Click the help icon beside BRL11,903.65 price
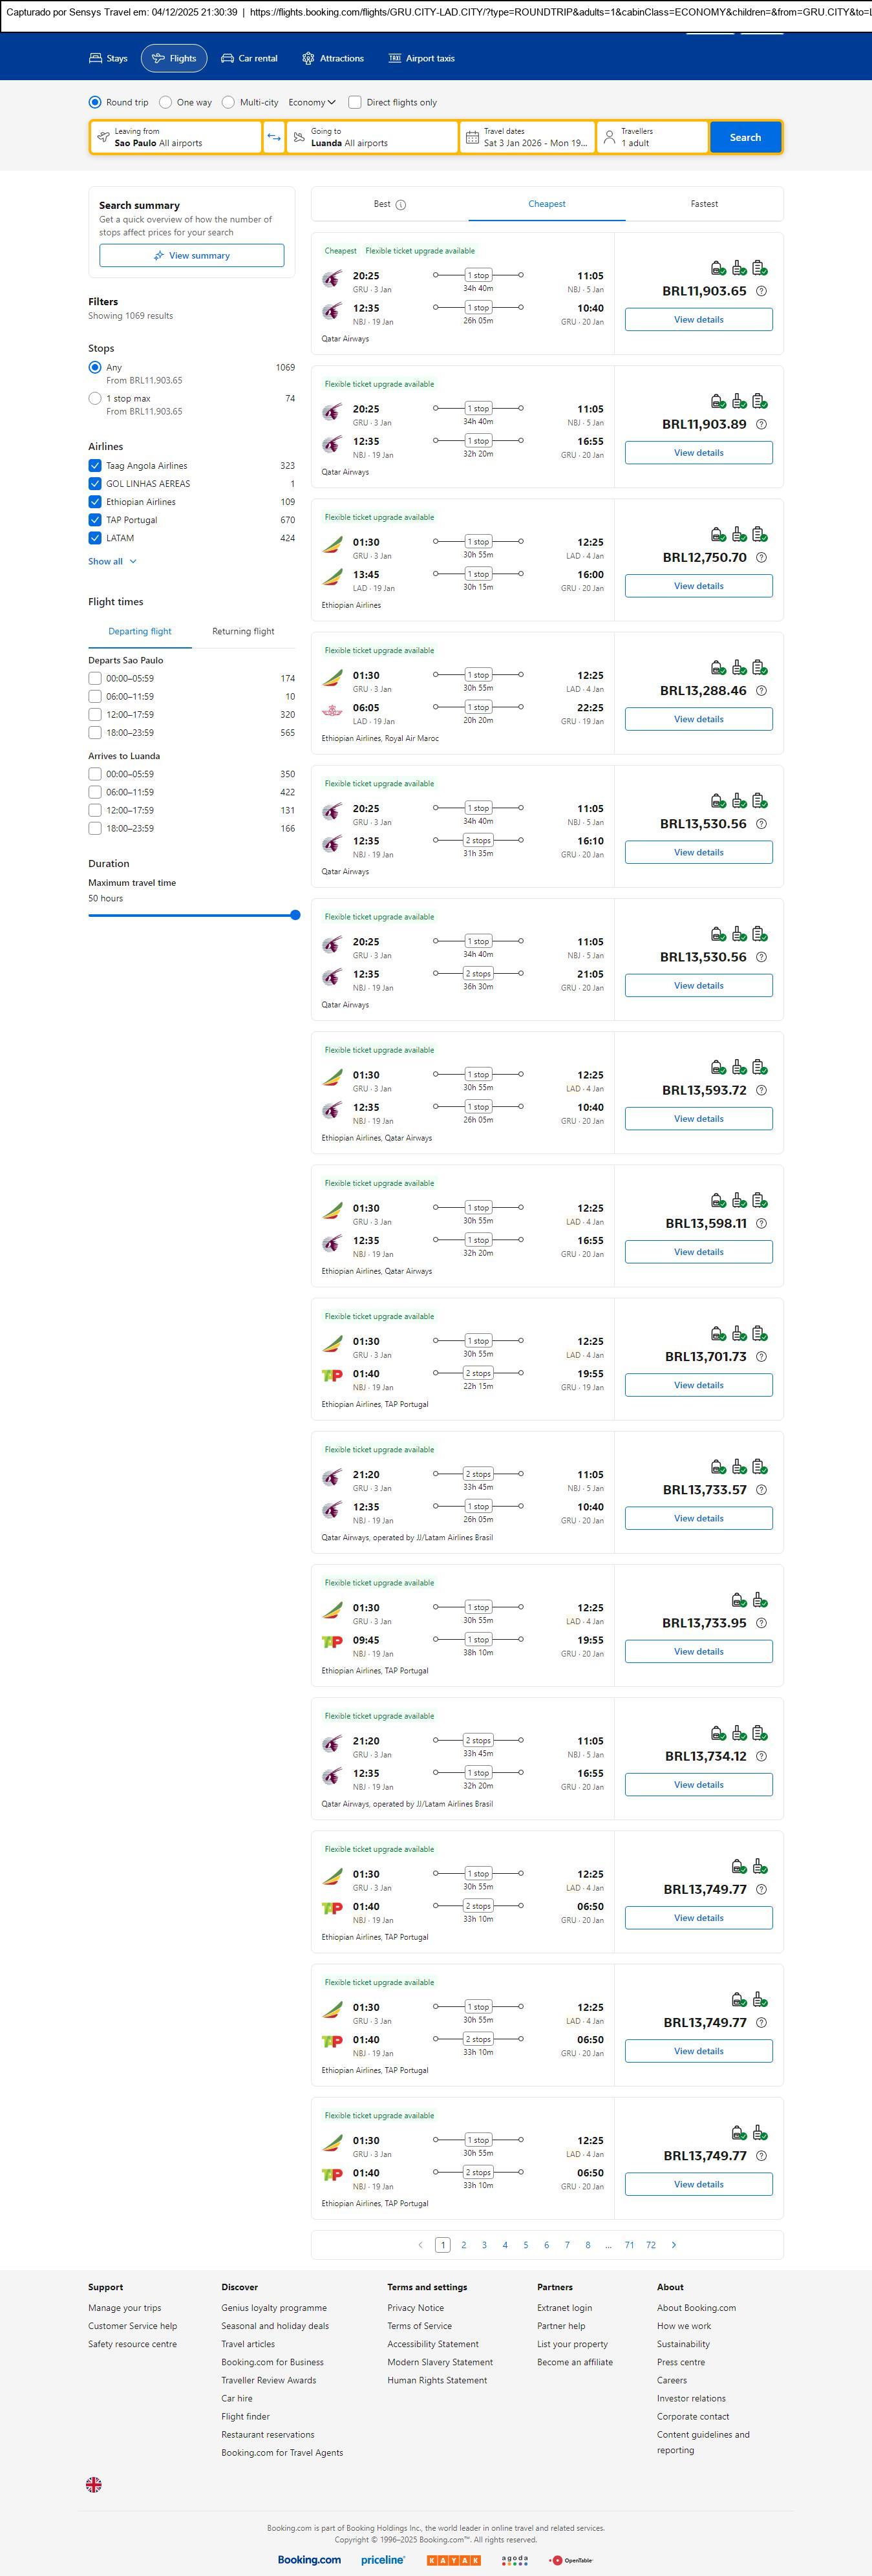Screen dimensions: 872x2576 pos(761,291)
